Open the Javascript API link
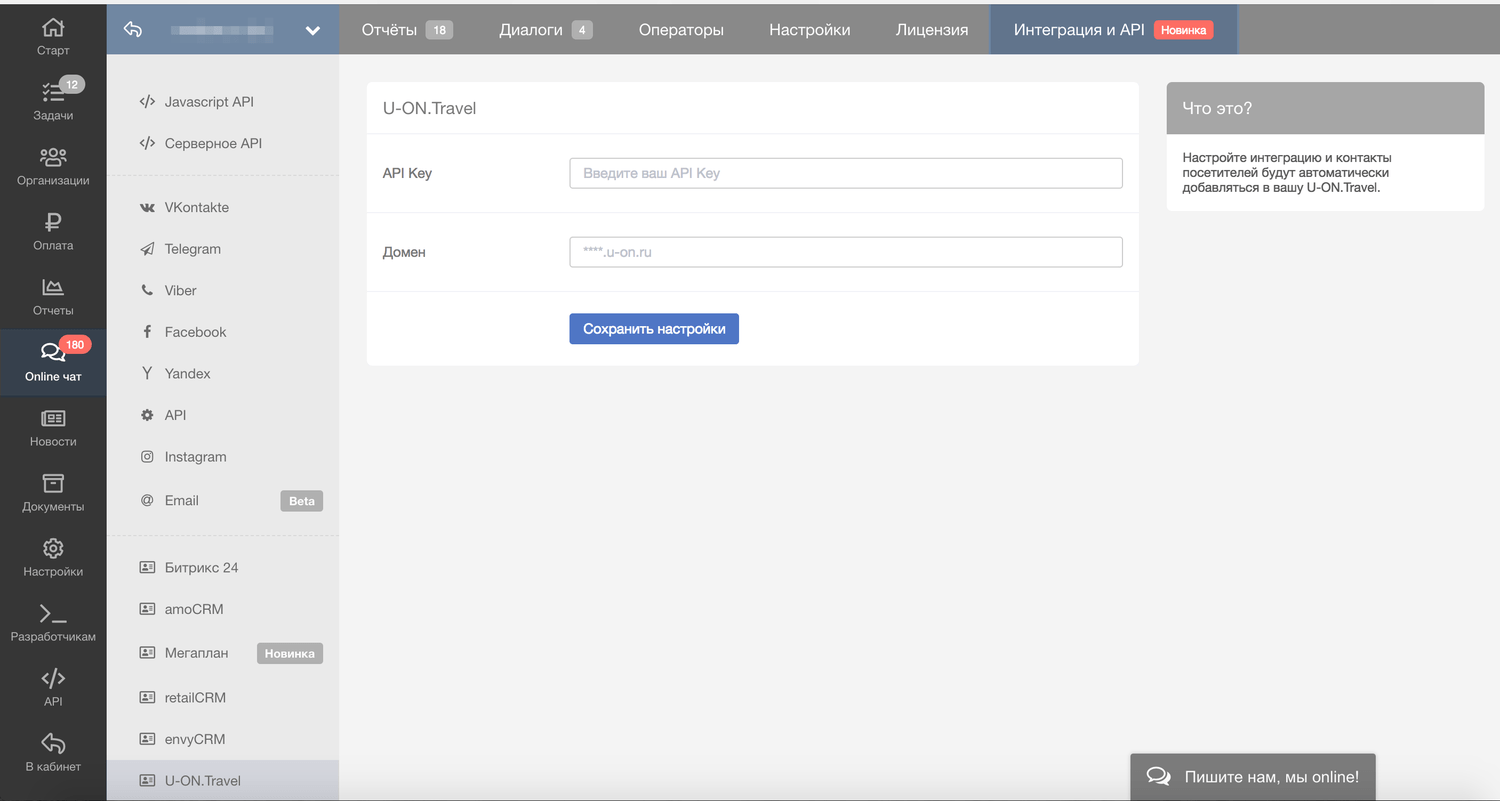The width and height of the screenshot is (1500, 801). 209,102
